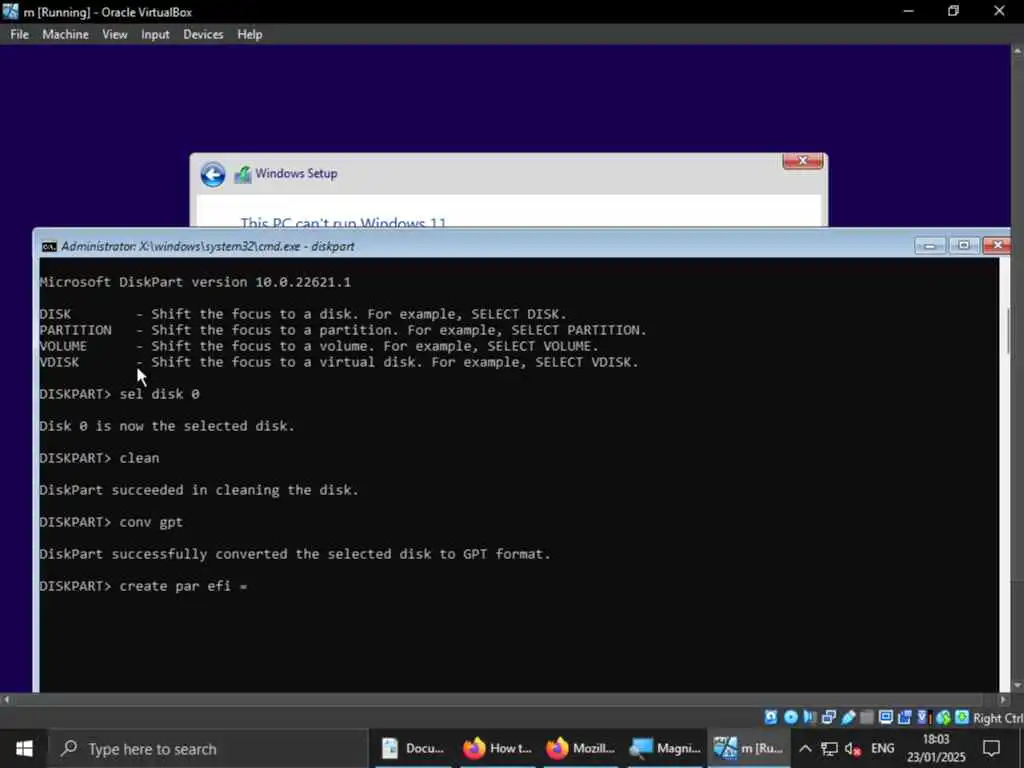
Task: Open the File menu in VirtualBox
Action: 20,35
